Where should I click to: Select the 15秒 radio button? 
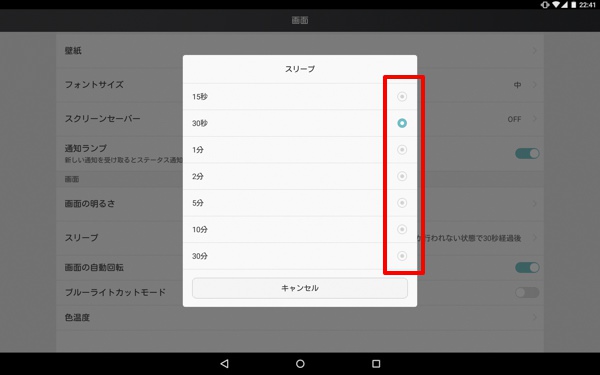coord(402,96)
